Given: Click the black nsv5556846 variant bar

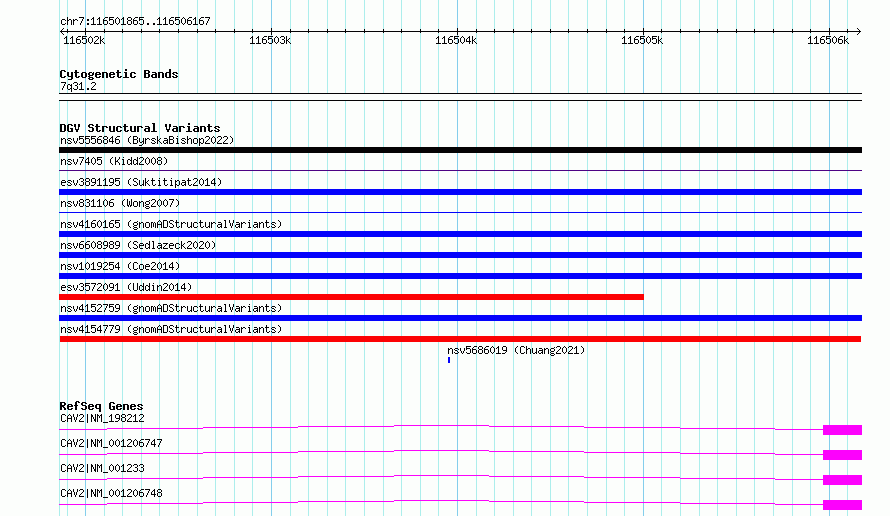Looking at the screenshot, I should click(x=460, y=150).
